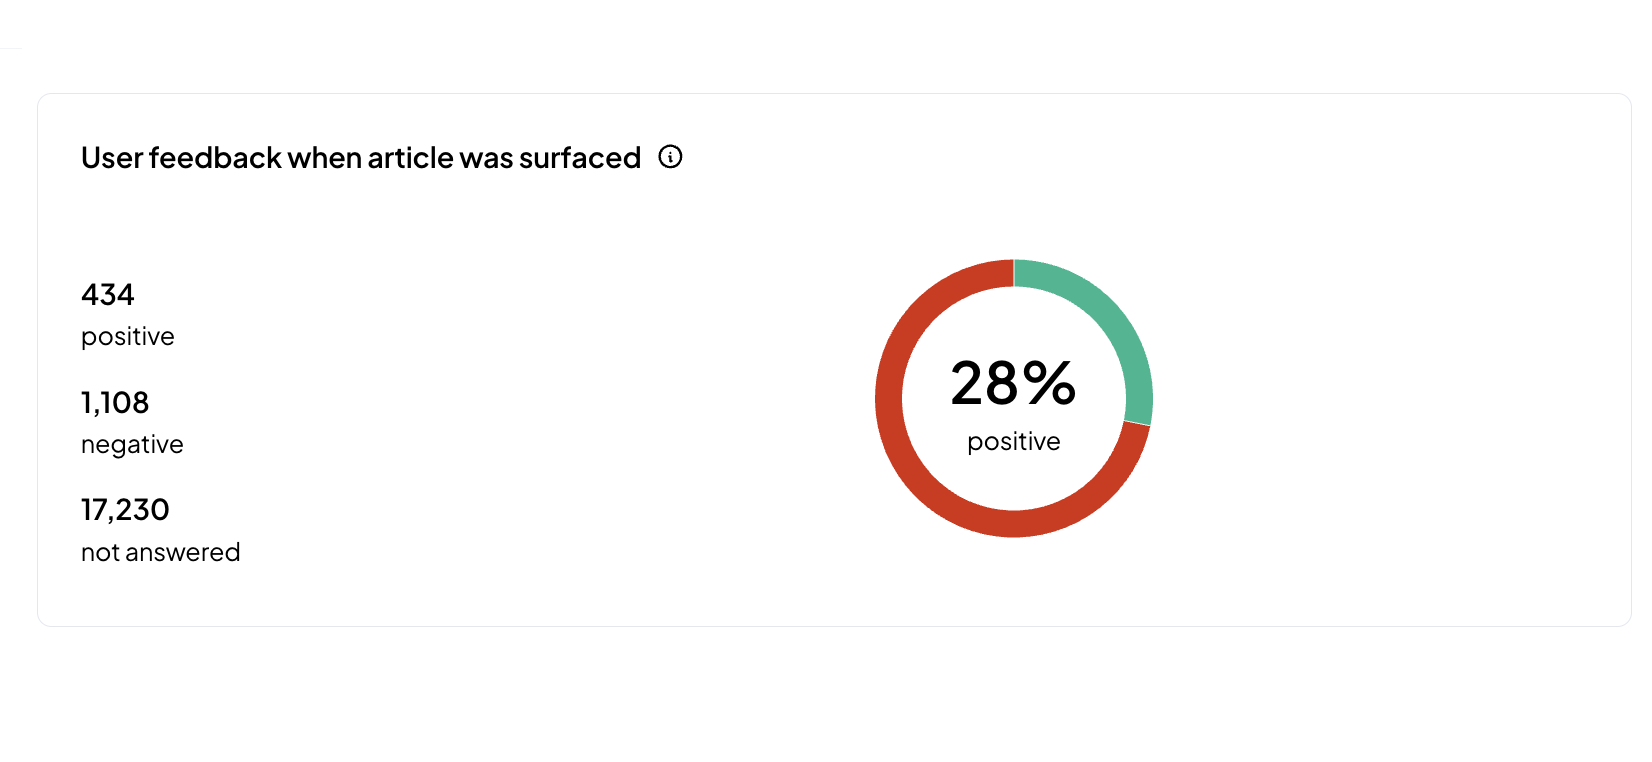Viewport: 1652px width, 762px height.
Task: Click the info icon beside the heading
Action: click(670, 157)
